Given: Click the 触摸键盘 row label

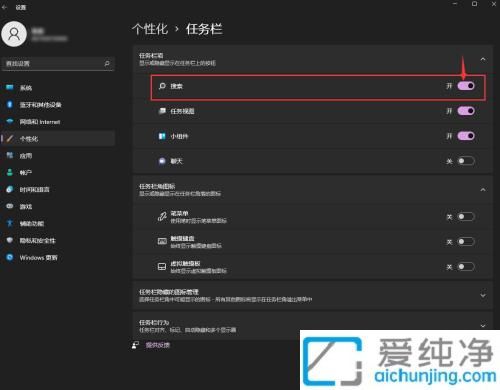Looking at the screenshot, I should (x=182, y=238).
